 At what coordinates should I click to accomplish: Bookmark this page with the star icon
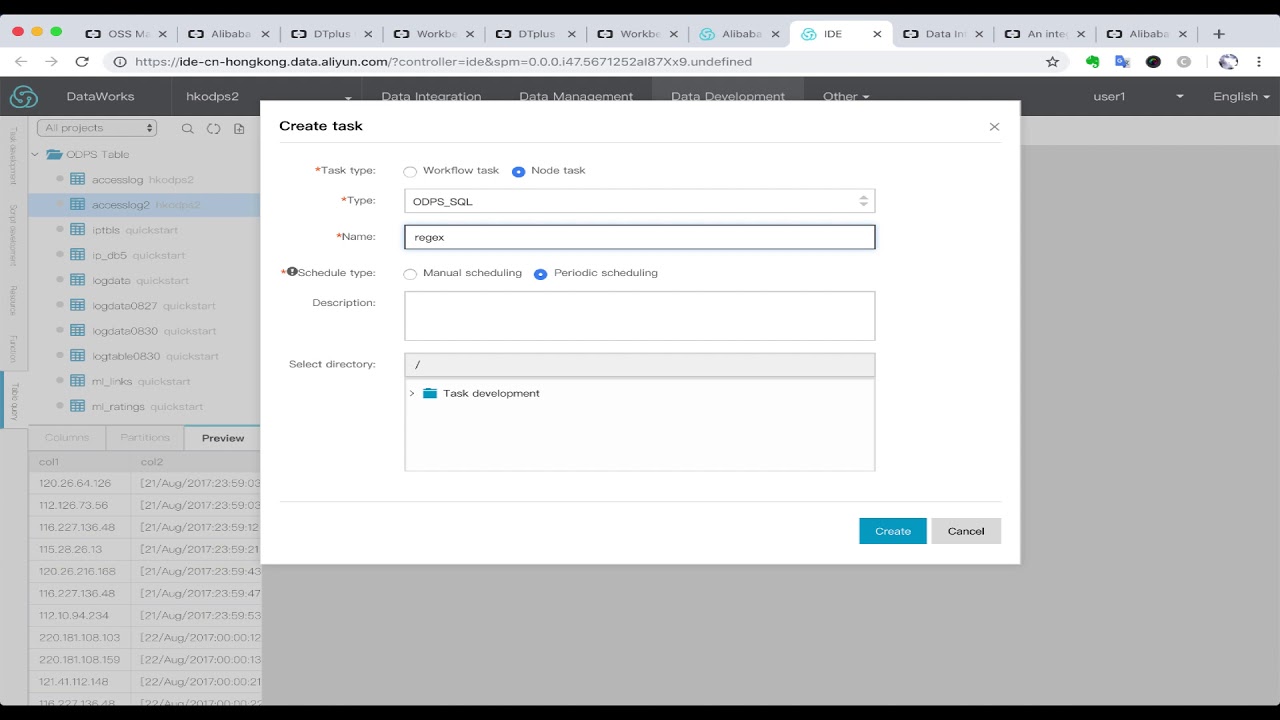pos(1052,62)
